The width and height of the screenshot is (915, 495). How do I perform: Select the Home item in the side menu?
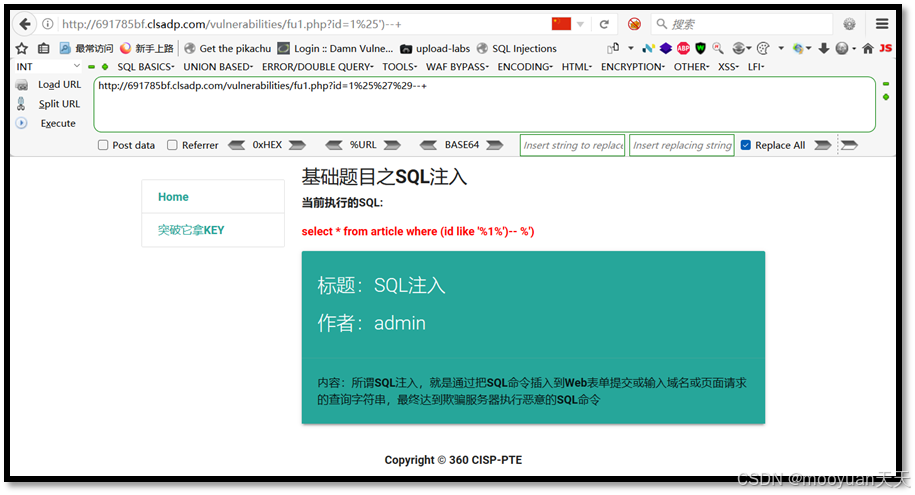(x=213, y=197)
